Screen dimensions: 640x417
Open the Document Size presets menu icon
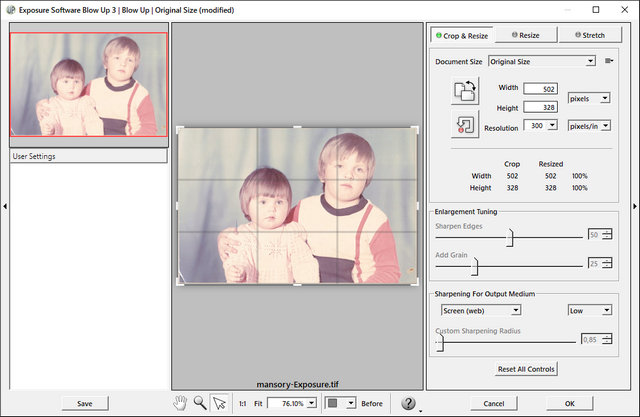click(608, 61)
